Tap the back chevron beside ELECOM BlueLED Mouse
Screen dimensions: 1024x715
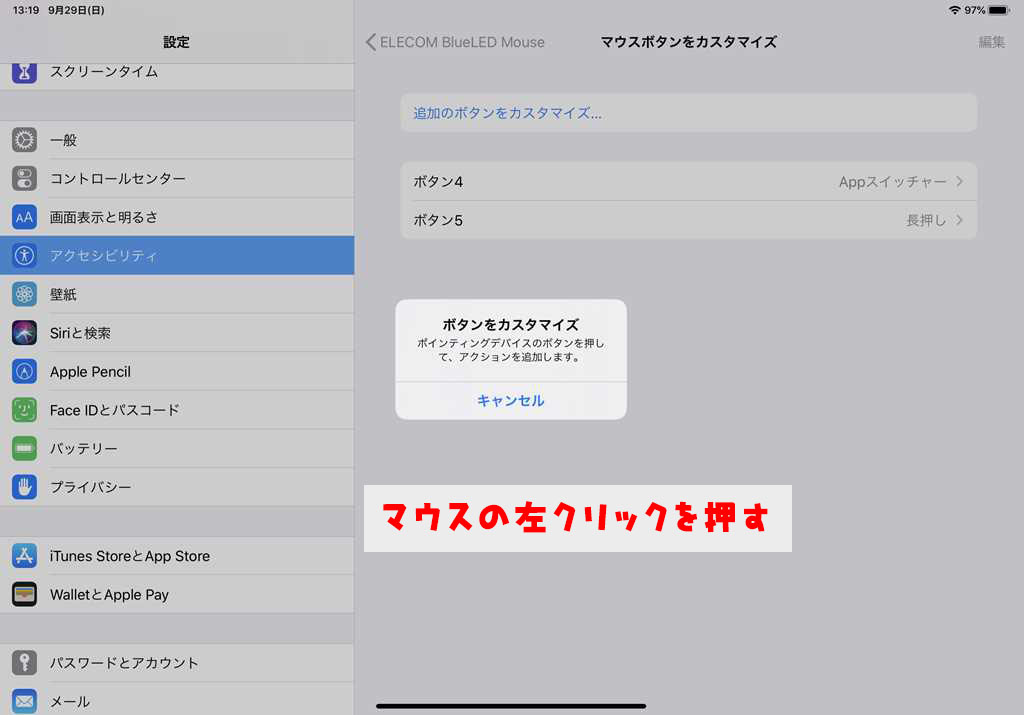pyautogui.click(x=370, y=42)
